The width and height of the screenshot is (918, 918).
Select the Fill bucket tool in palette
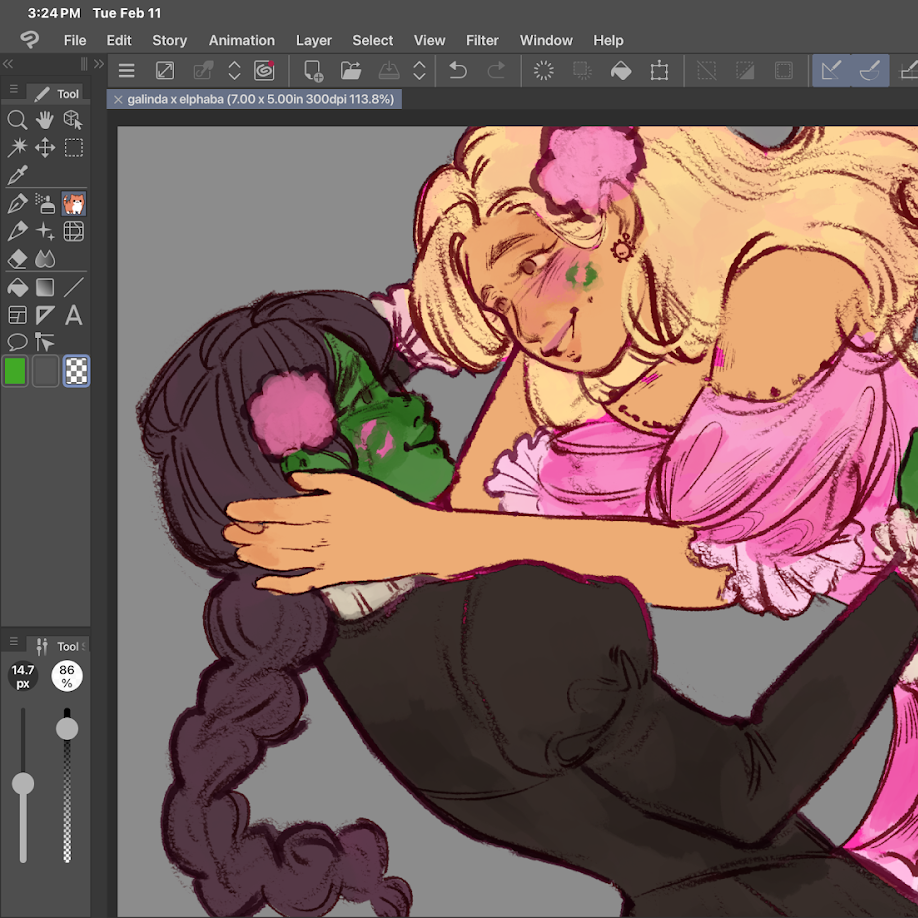(17, 287)
